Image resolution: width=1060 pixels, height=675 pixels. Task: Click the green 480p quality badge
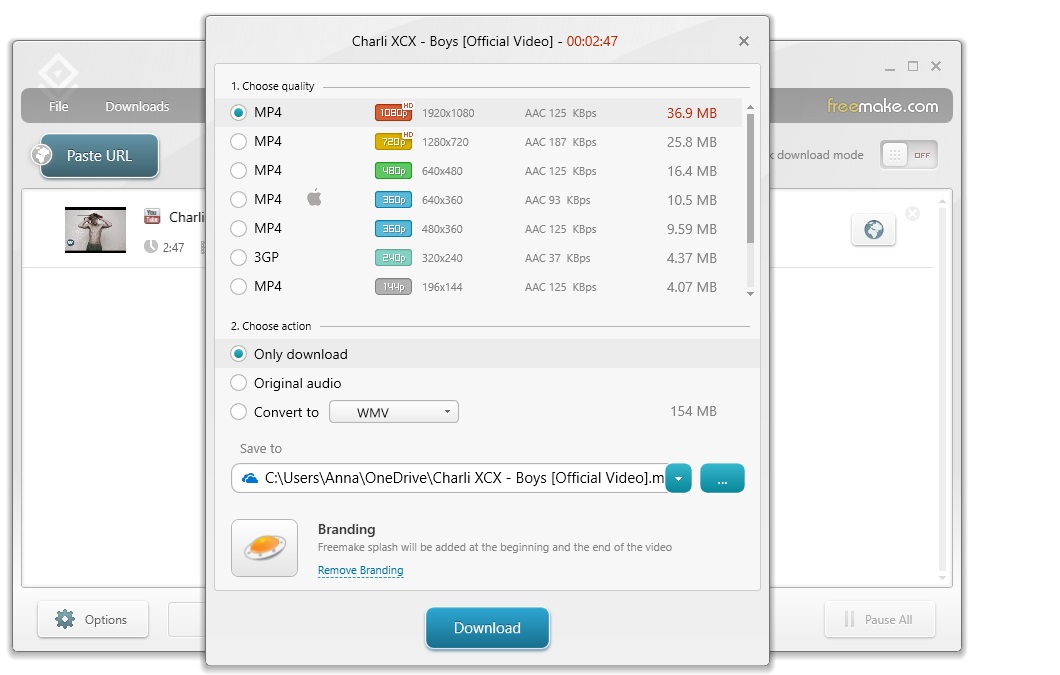point(393,170)
